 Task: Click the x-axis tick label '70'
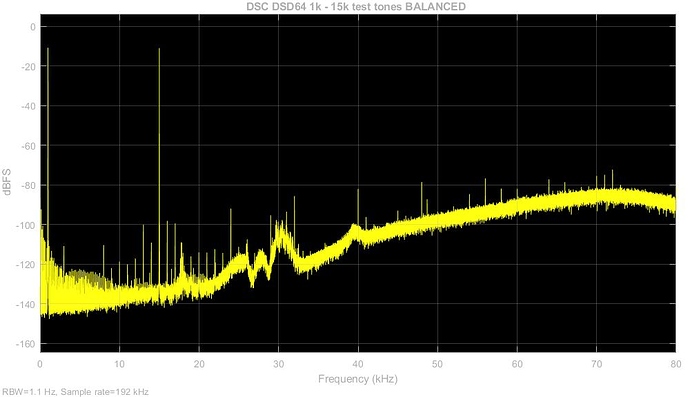coord(596,364)
